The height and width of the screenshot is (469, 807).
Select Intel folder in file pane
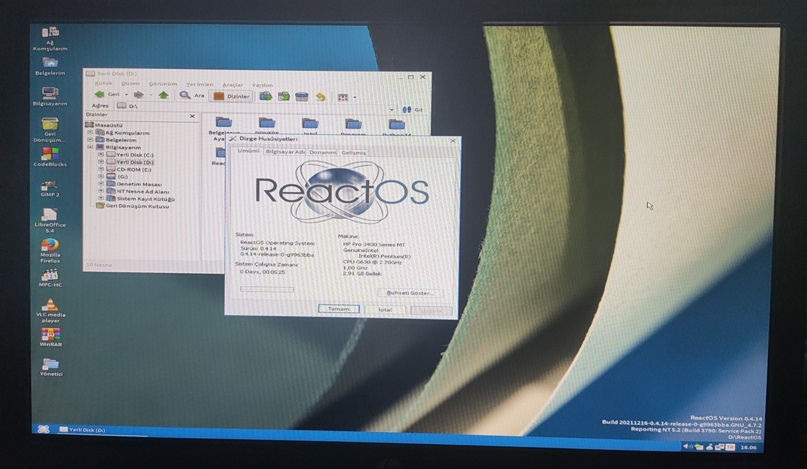(x=310, y=126)
